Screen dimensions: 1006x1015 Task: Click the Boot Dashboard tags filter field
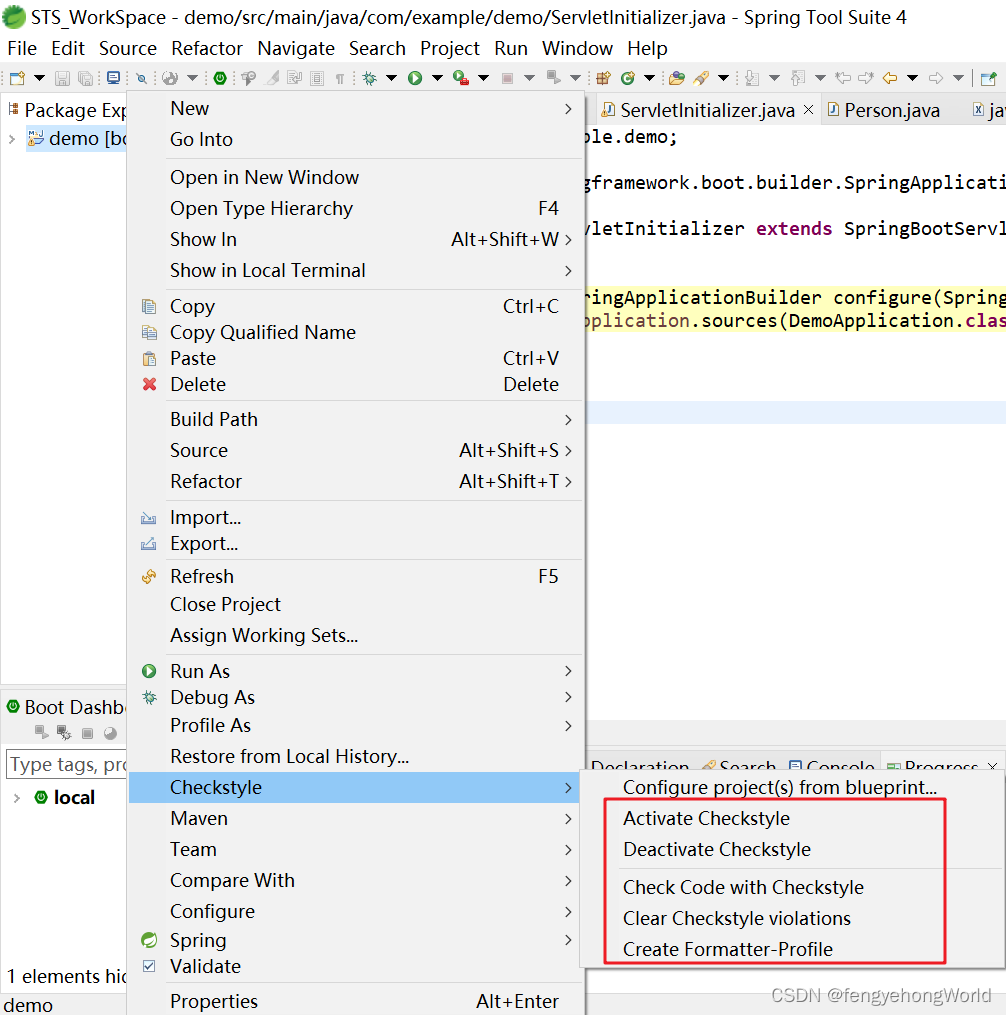coord(67,764)
